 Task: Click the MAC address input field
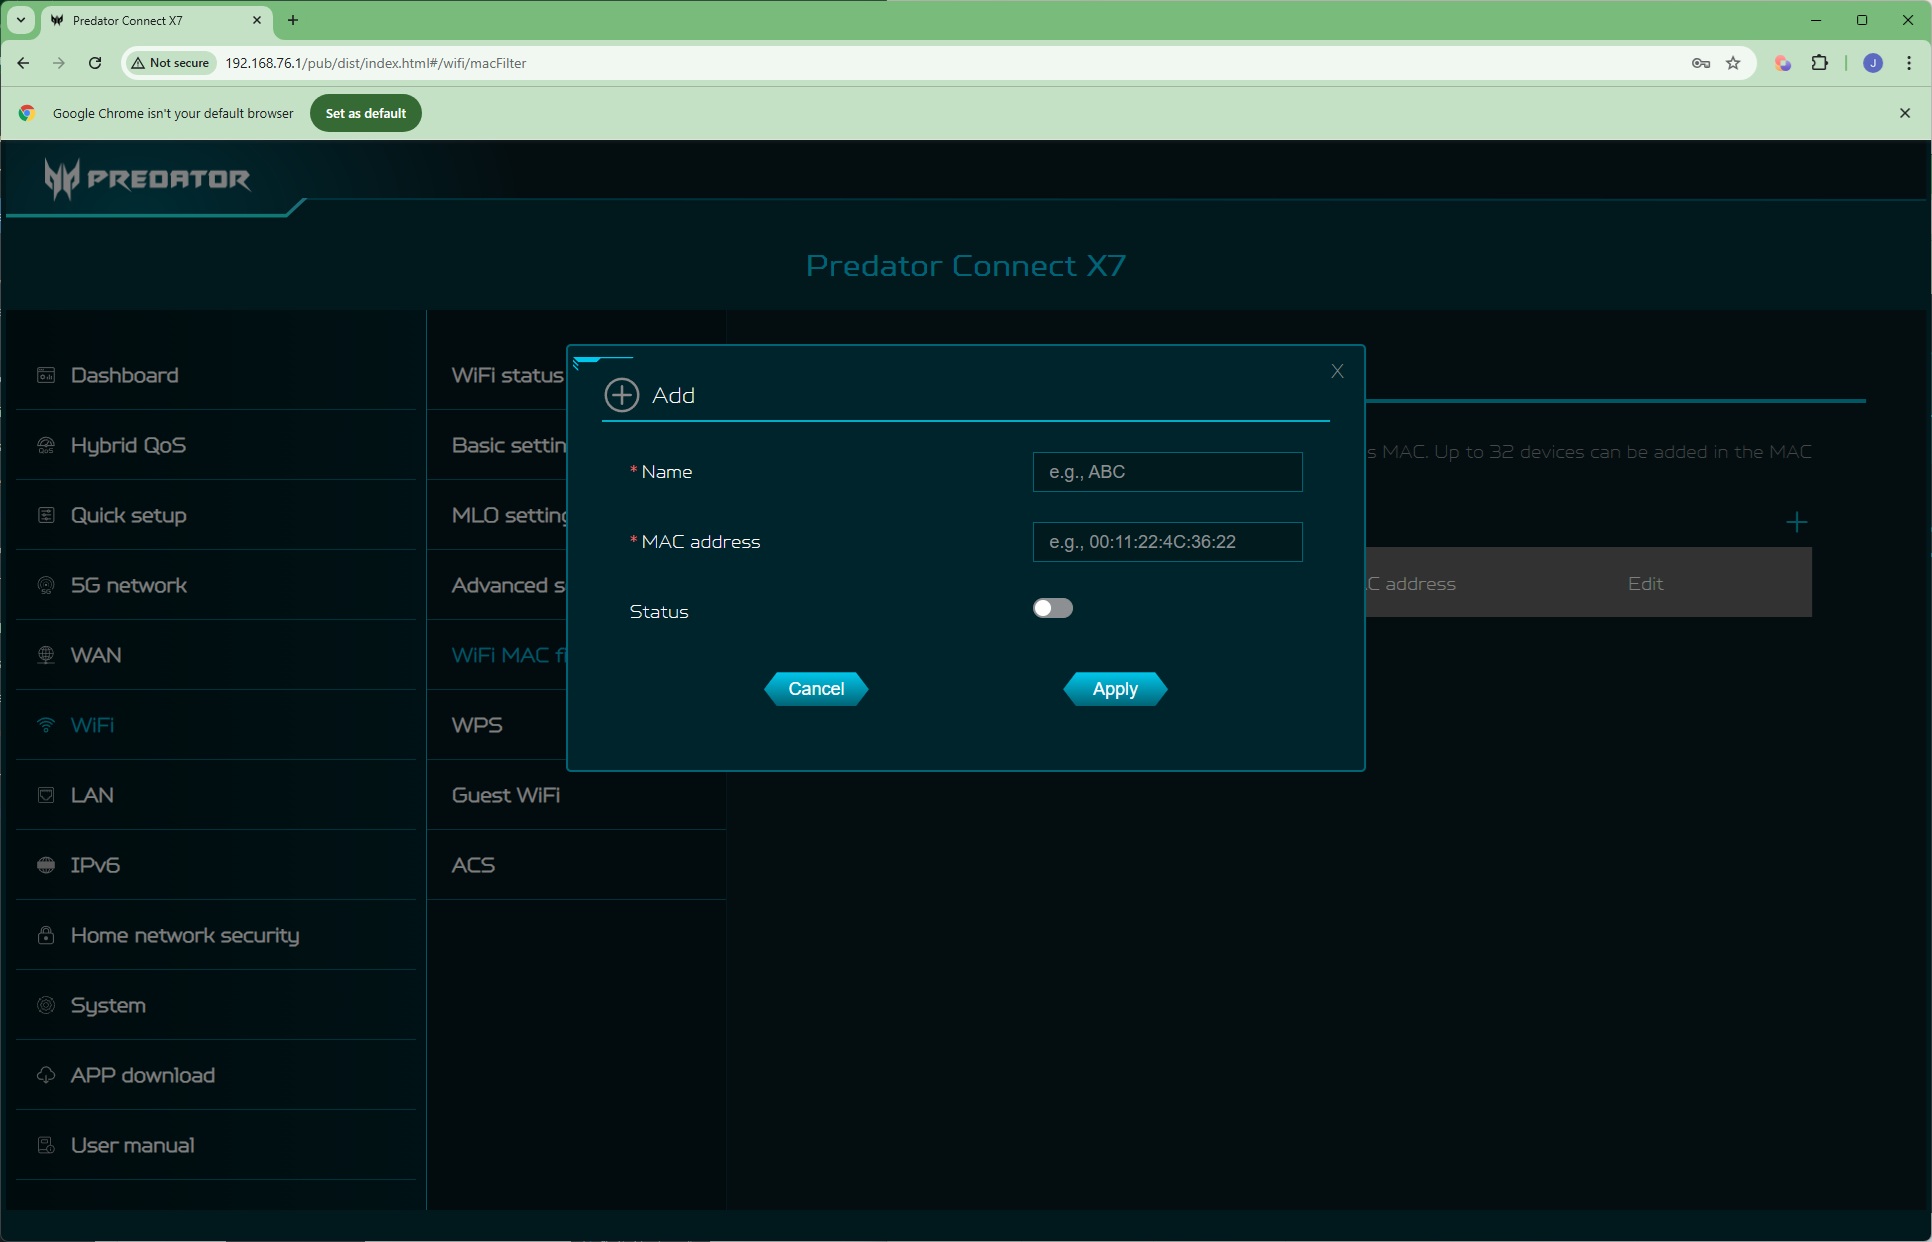(x=1167, y=542)
